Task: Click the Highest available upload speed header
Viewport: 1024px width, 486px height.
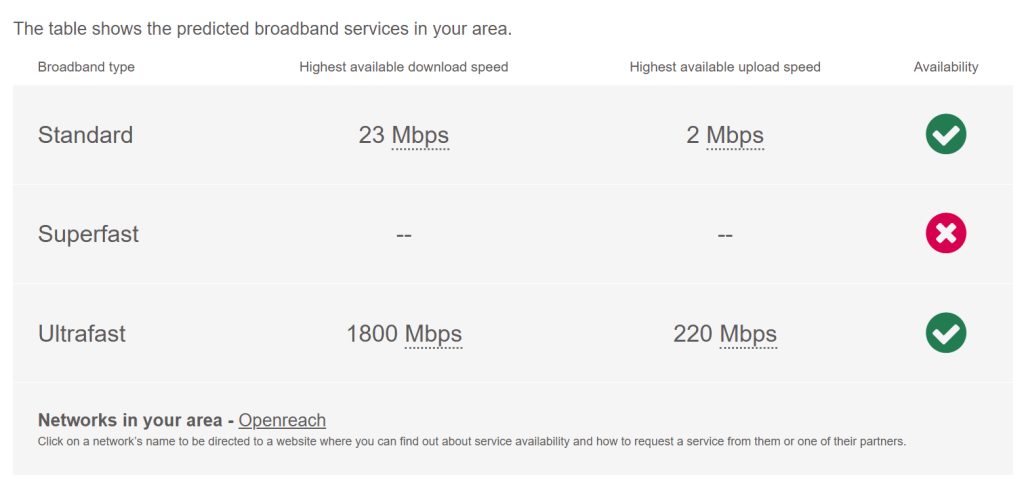Action: tap(725, 67)
